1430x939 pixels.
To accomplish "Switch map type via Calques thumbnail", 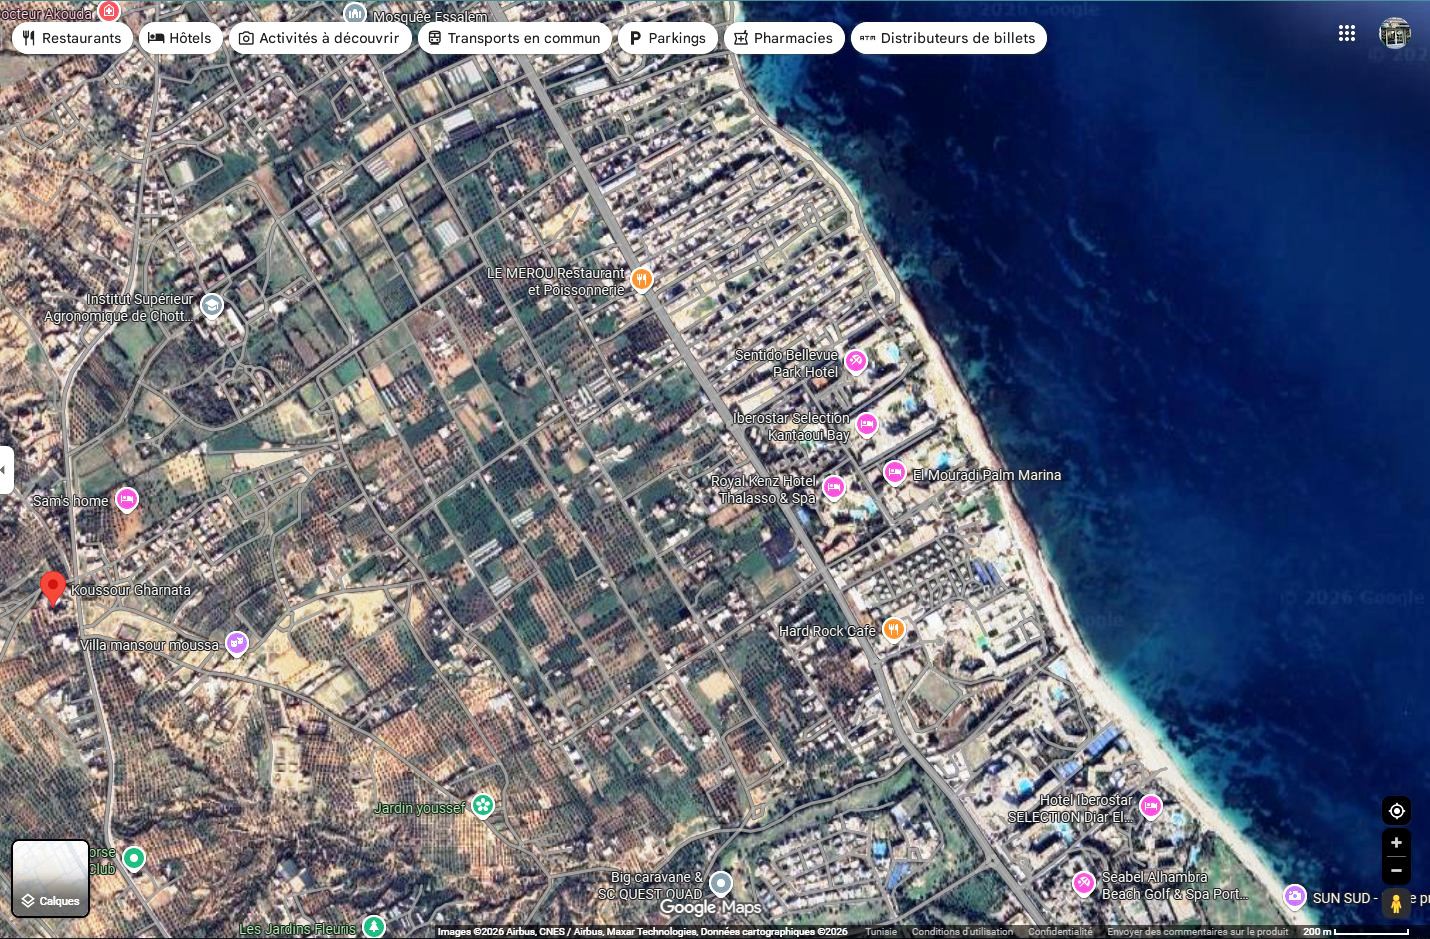I will click(50, 878).
